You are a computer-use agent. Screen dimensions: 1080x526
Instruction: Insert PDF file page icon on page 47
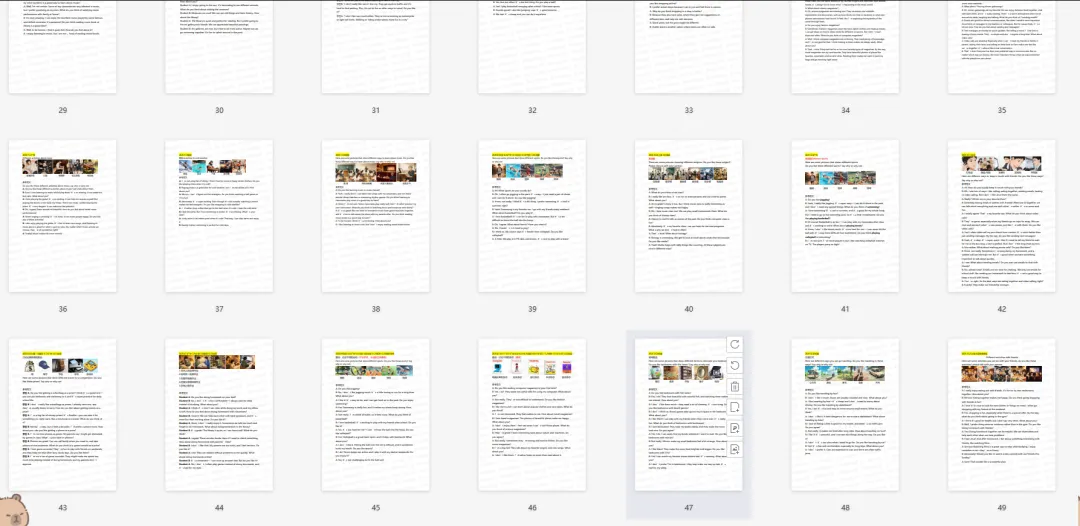tap(734, 428)
